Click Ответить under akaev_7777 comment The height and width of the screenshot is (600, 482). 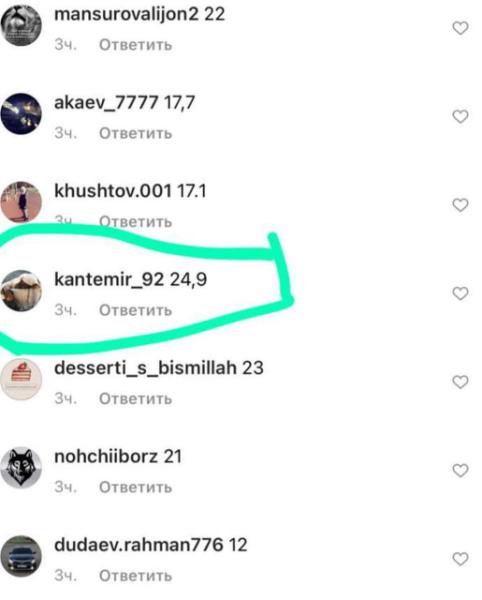point(135,133)
